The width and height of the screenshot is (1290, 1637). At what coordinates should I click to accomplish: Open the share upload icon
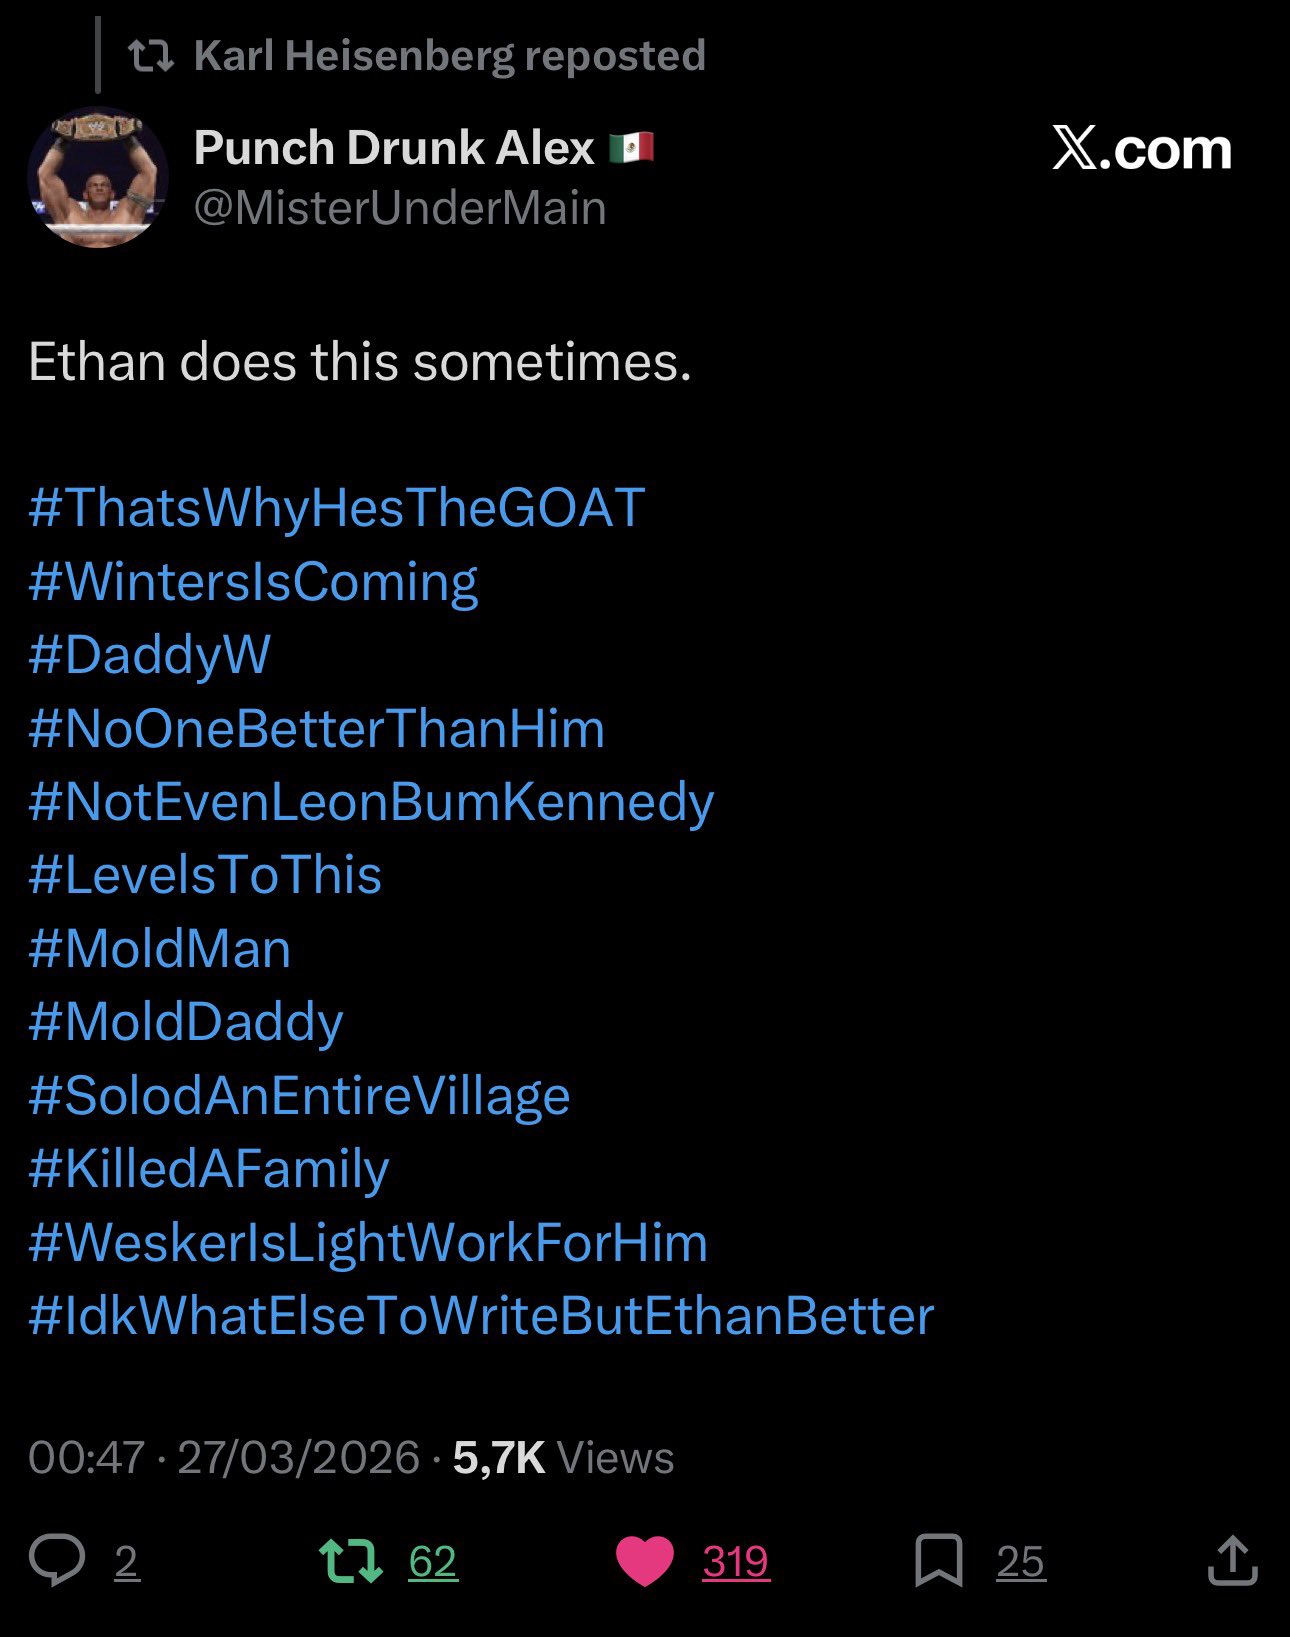coord(1232,1560)
